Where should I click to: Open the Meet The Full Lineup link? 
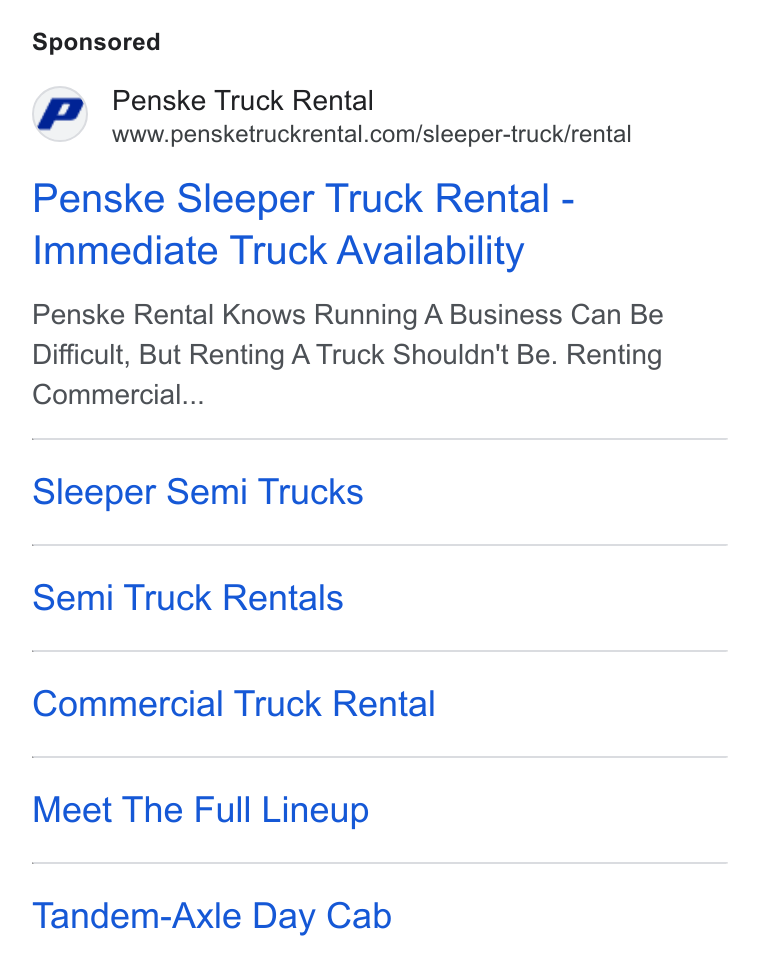coord(201,811)
